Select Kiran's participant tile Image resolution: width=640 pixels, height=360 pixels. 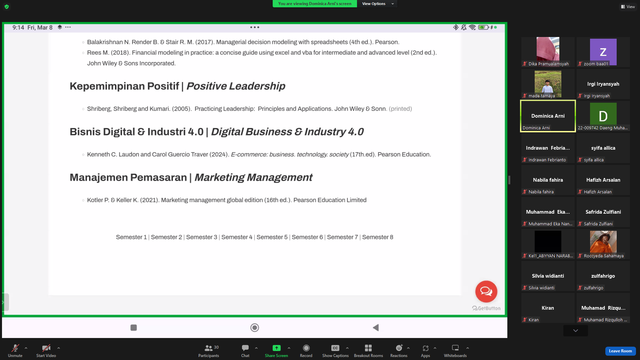548,308
